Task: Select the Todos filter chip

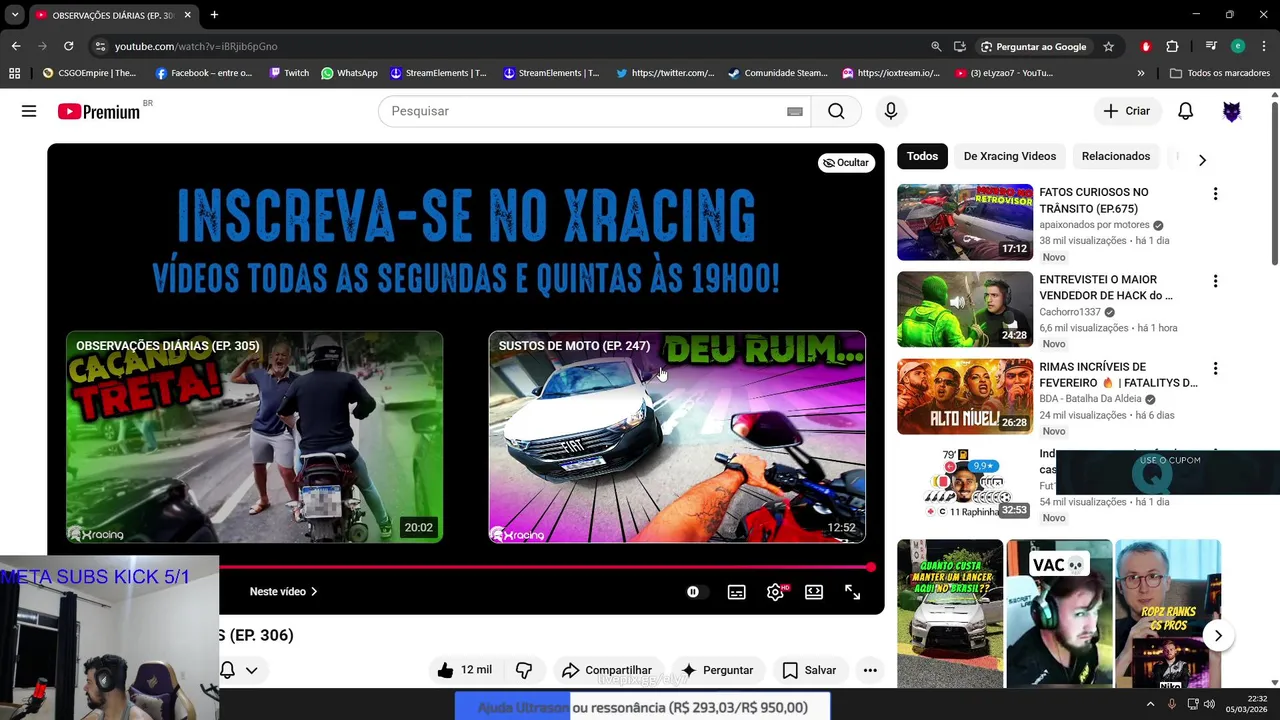Action: click(922, 156)
